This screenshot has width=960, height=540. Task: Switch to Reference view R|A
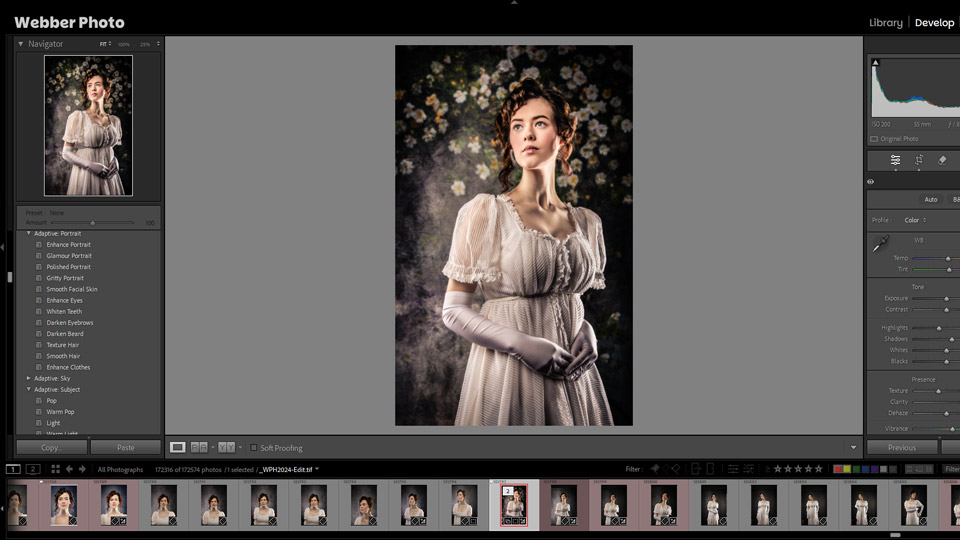point(199,448)
